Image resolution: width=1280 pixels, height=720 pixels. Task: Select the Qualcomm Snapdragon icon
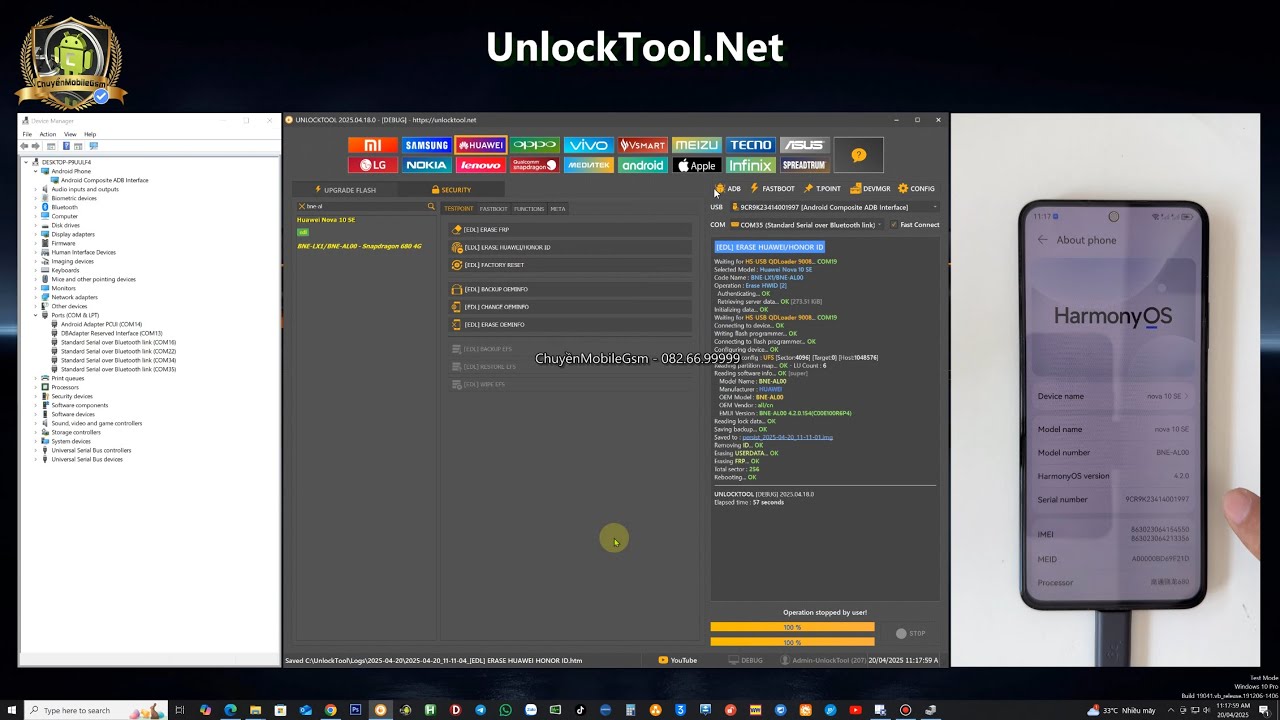tap(535, 165)
